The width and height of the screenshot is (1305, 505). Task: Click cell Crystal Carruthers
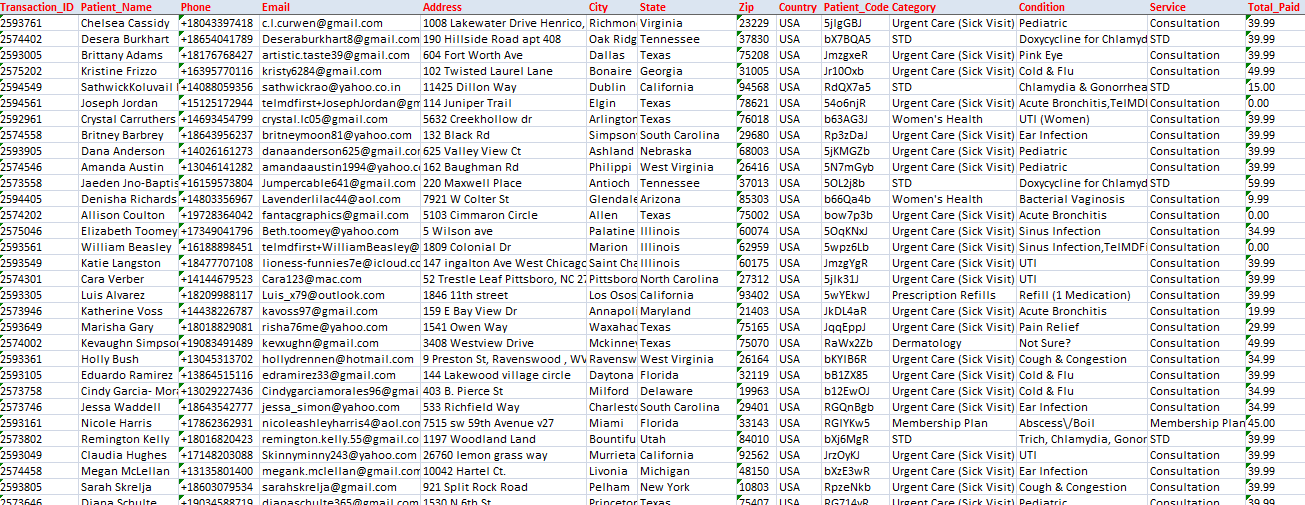pos(128,119)
